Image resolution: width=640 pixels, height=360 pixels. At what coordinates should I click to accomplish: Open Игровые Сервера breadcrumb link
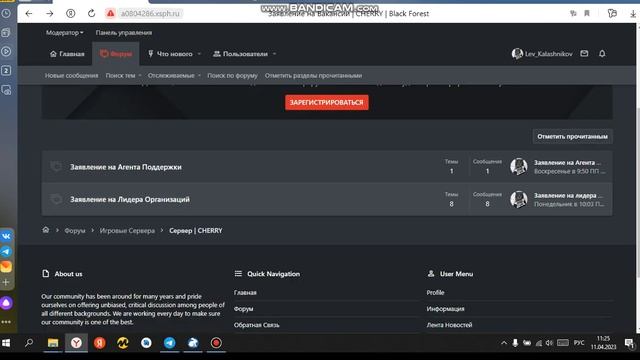[127, 231]
